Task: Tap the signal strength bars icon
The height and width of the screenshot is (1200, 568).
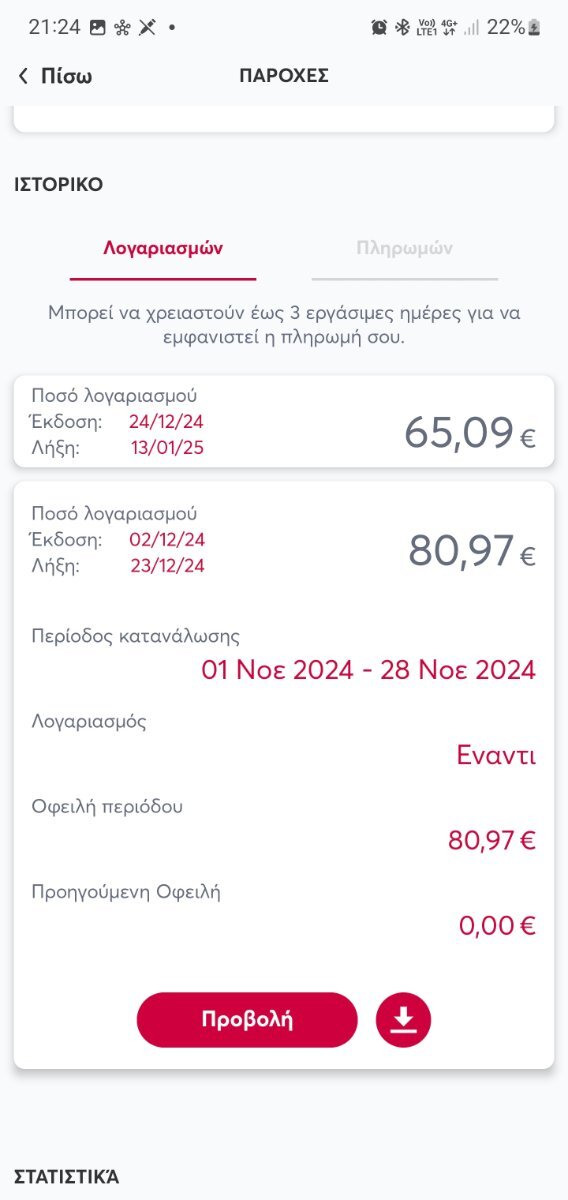Action: (471, 27)
